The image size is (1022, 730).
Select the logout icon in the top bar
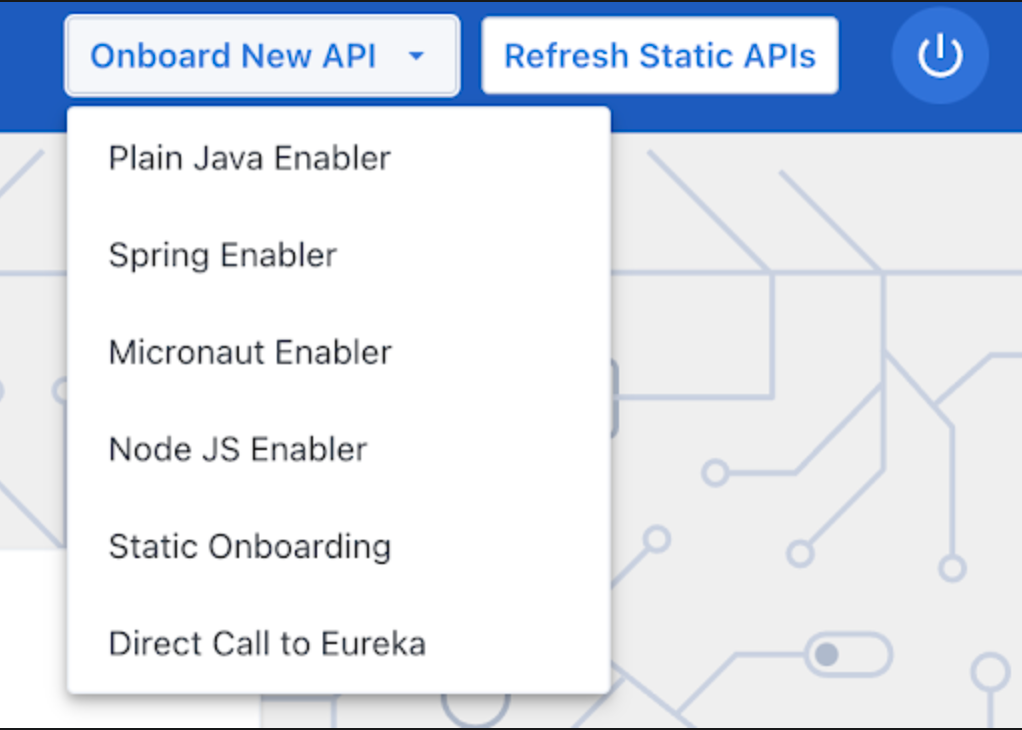(x=938, y=56)
